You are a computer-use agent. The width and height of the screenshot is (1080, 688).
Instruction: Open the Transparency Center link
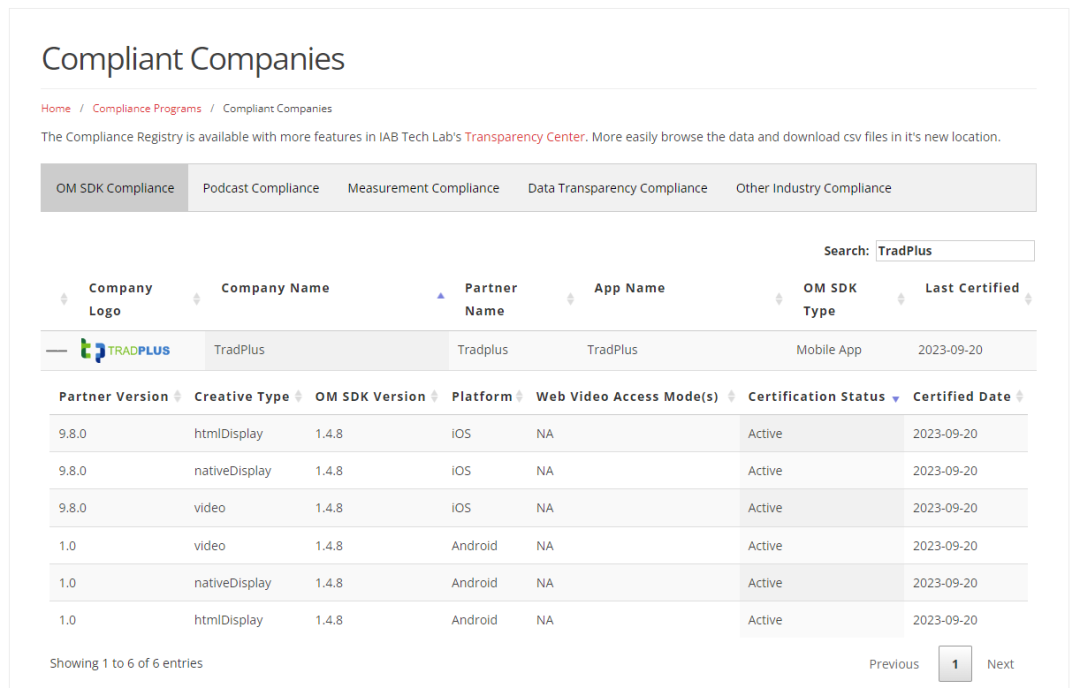525,137
